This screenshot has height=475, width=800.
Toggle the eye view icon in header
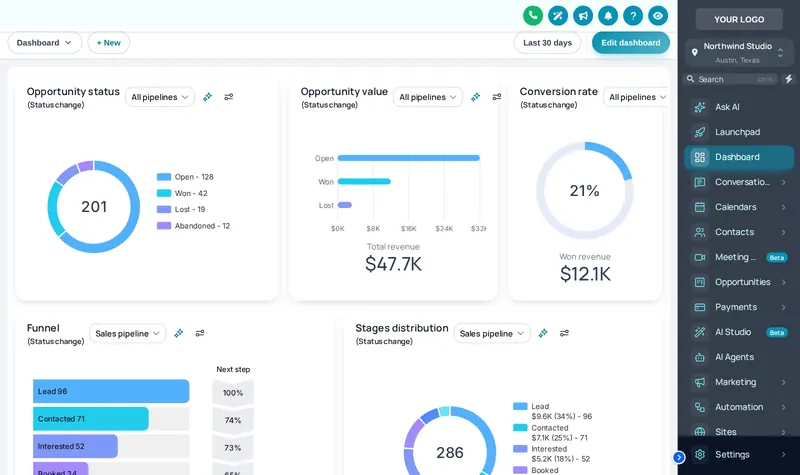[x=658, y=16]
